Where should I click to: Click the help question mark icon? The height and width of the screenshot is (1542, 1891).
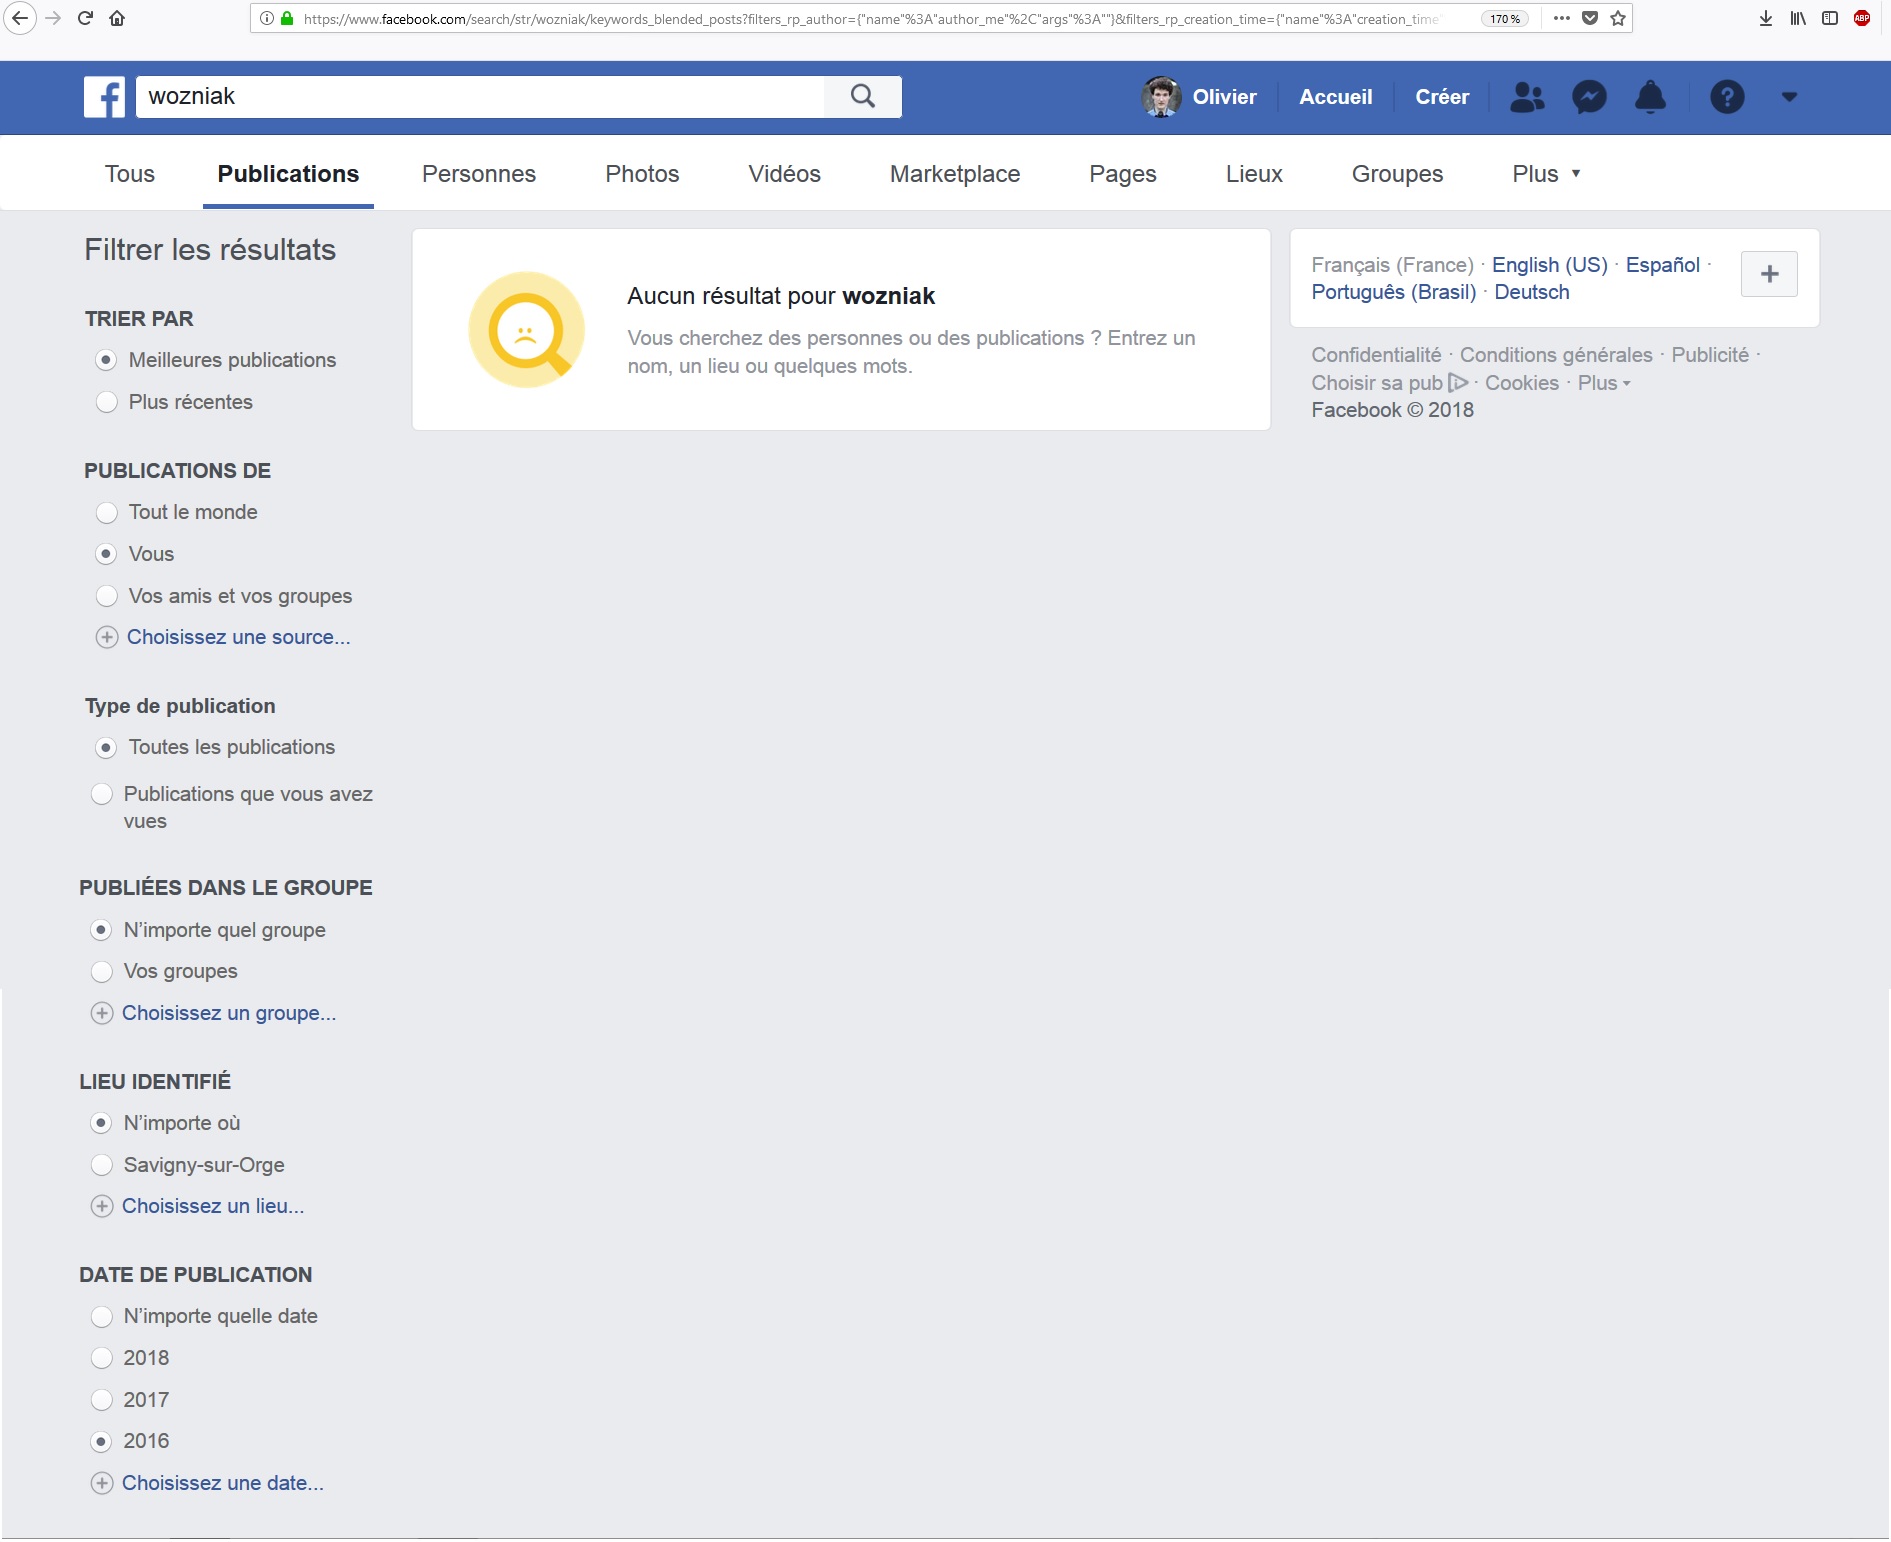(x=1727, y=97)
